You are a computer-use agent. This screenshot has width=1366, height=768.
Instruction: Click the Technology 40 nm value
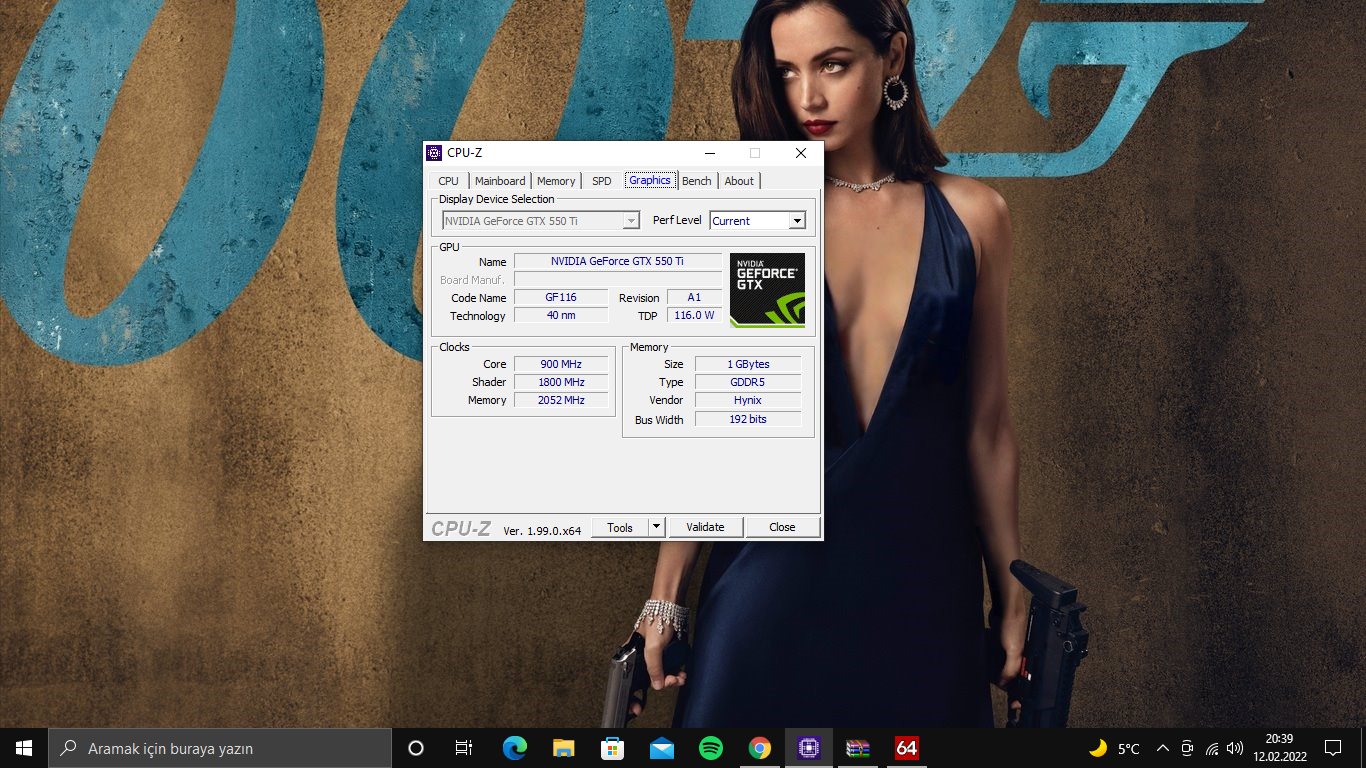tap(561, 316)
